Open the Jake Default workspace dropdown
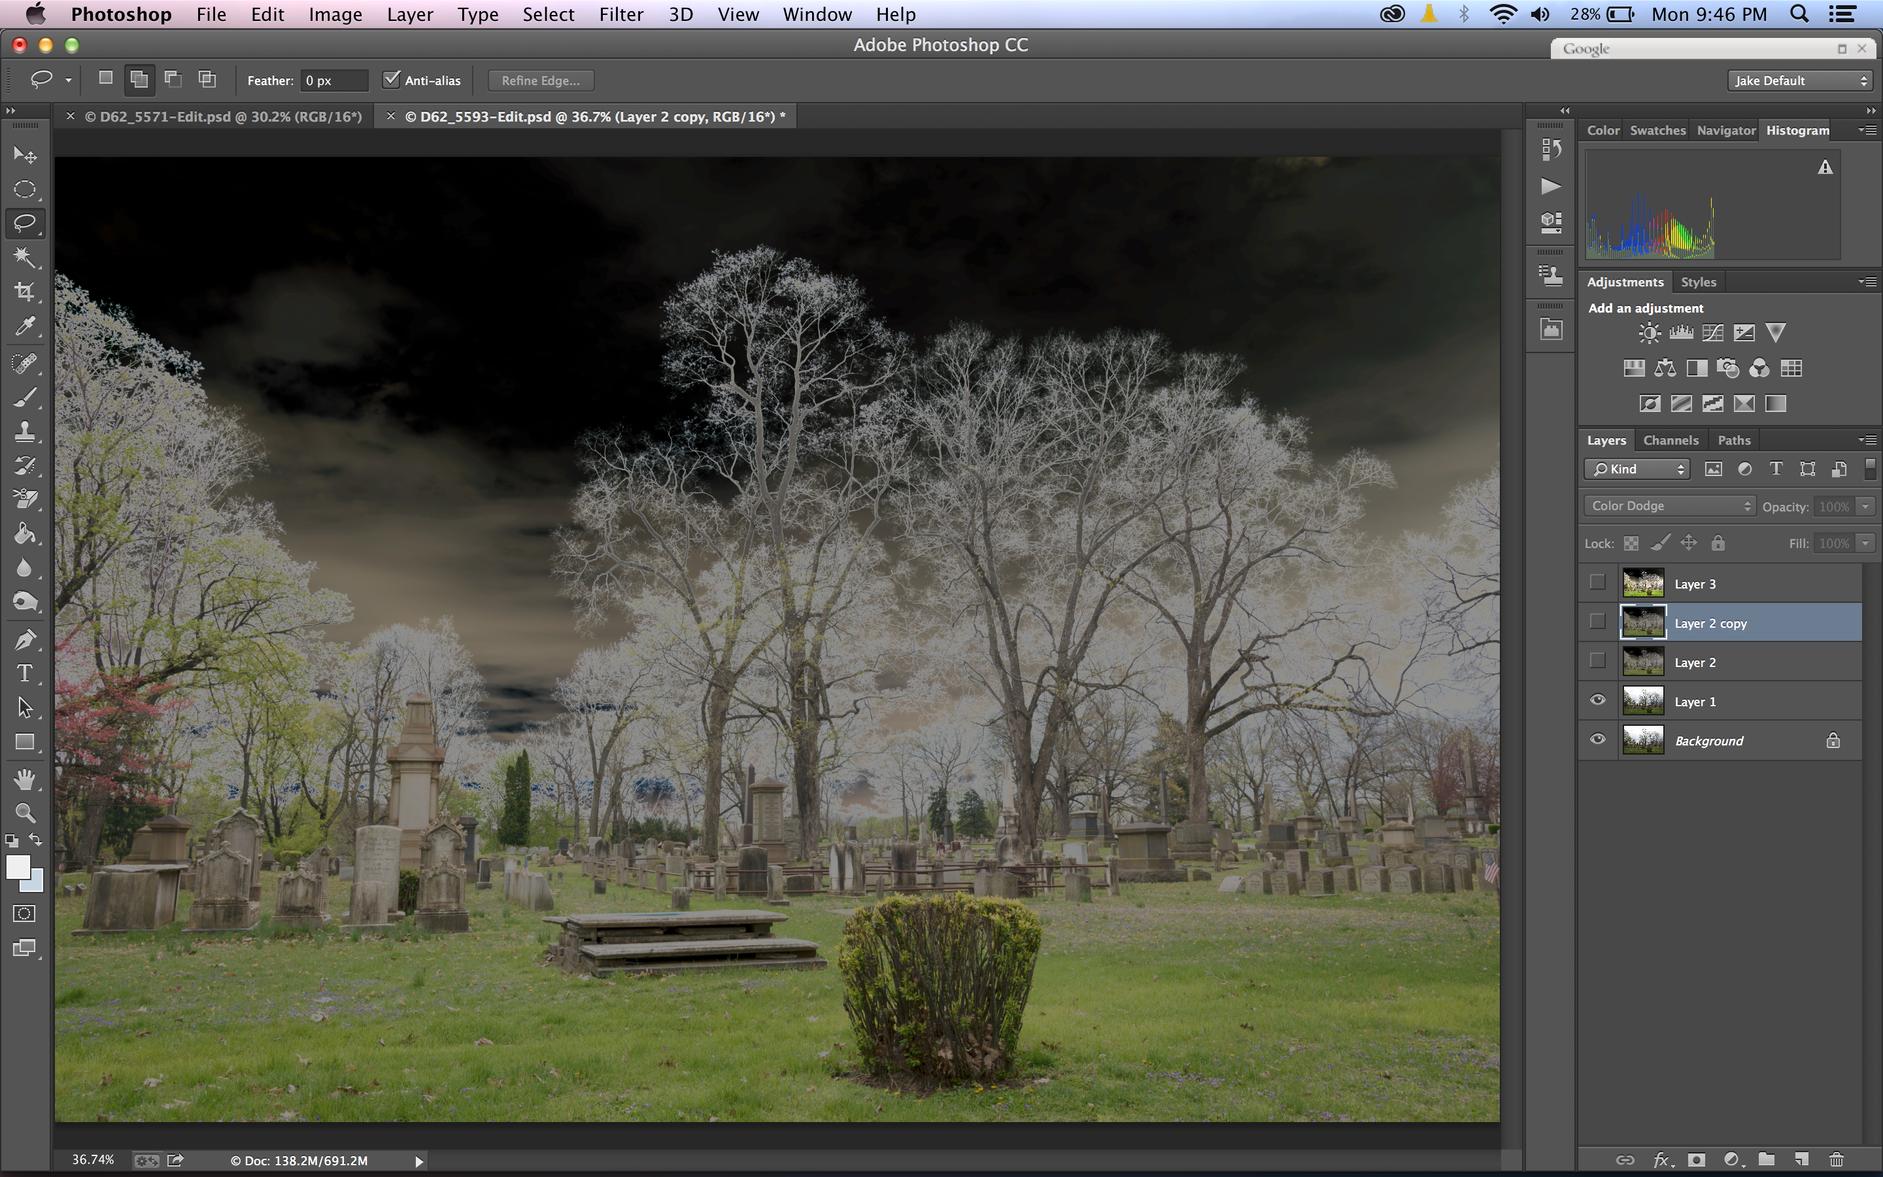 point(1799,81)
